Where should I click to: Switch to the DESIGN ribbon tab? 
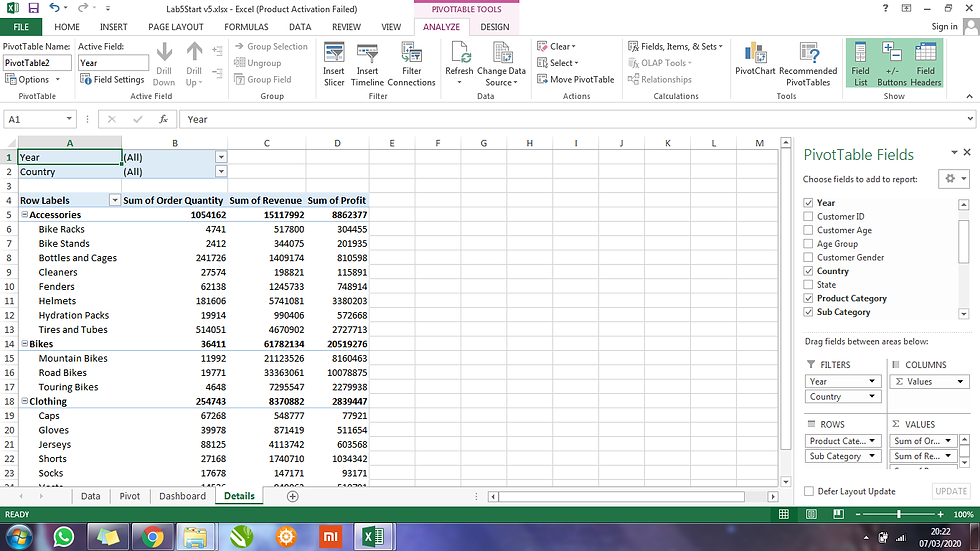point(495,27)
